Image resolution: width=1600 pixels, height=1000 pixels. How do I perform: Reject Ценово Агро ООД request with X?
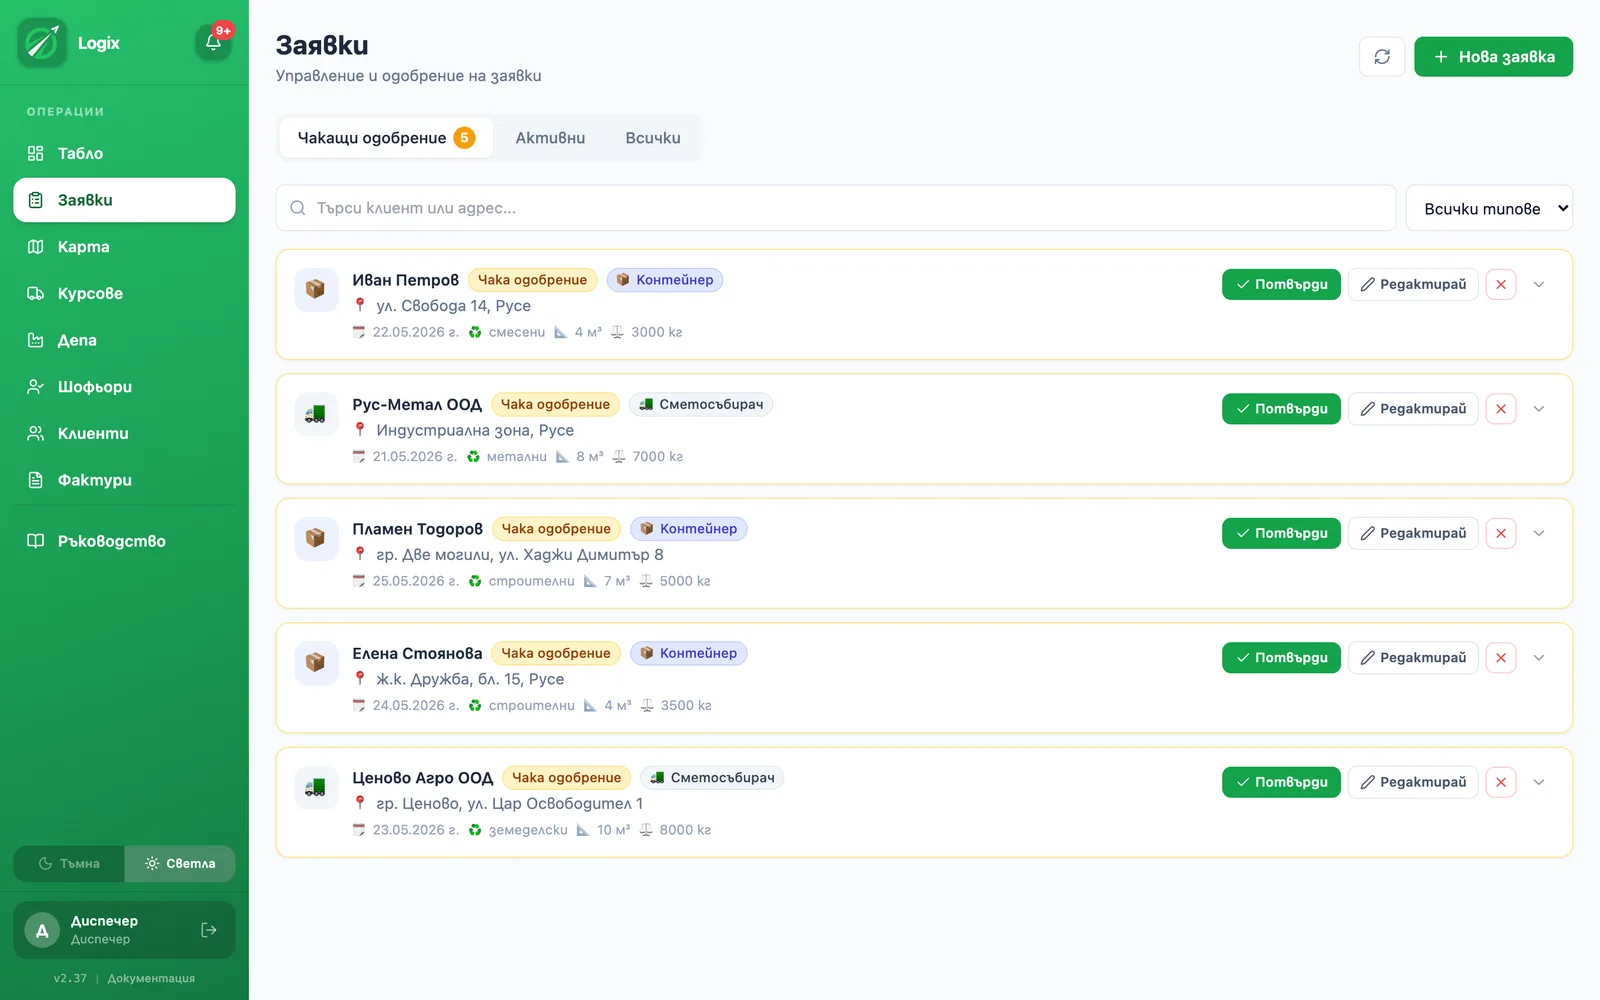click(x=1501, y=782)
